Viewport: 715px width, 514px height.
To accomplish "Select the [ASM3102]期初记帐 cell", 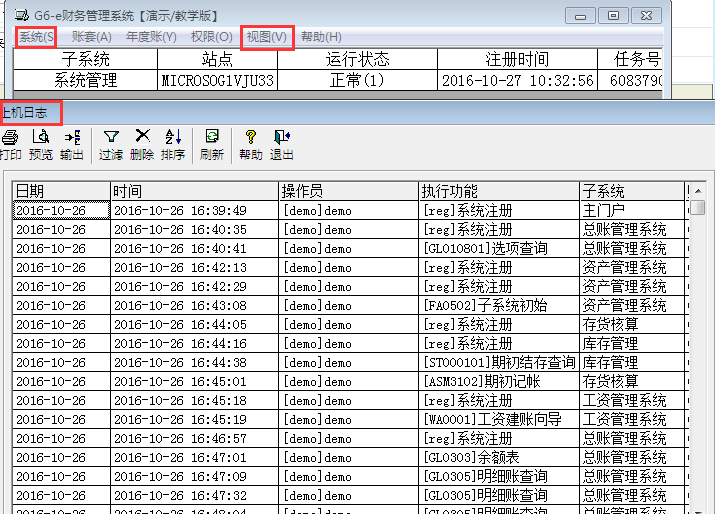I will [499, 382].
